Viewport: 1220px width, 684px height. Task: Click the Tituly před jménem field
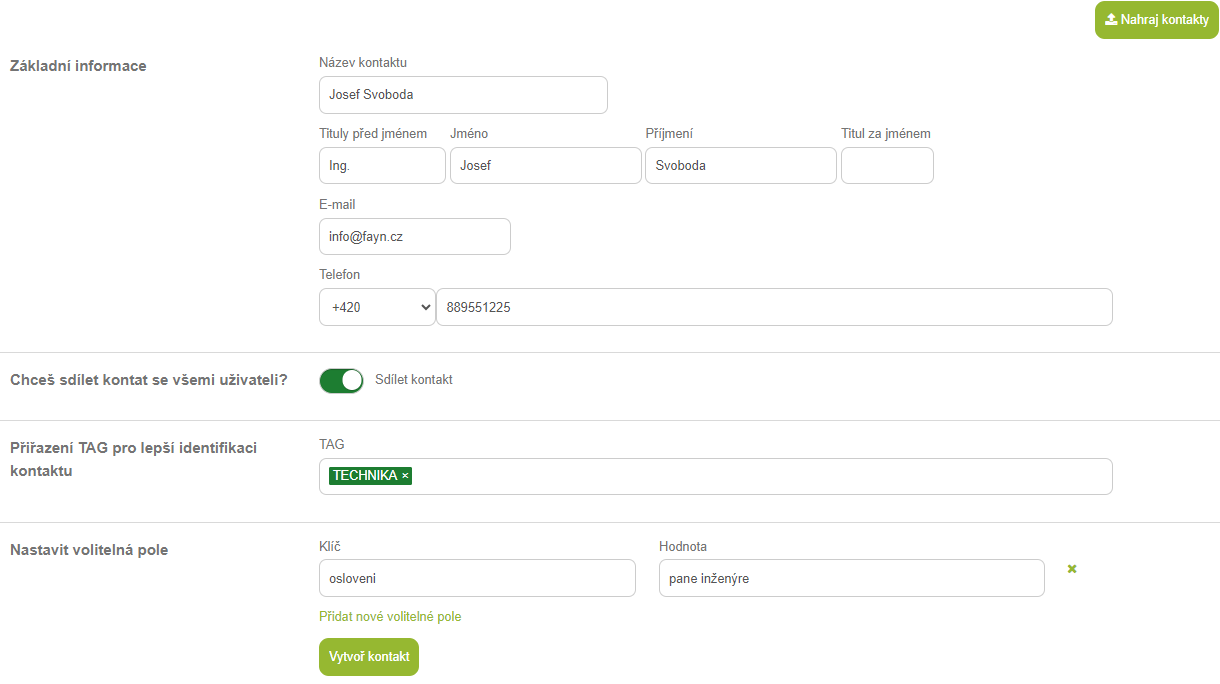(382, 166)
